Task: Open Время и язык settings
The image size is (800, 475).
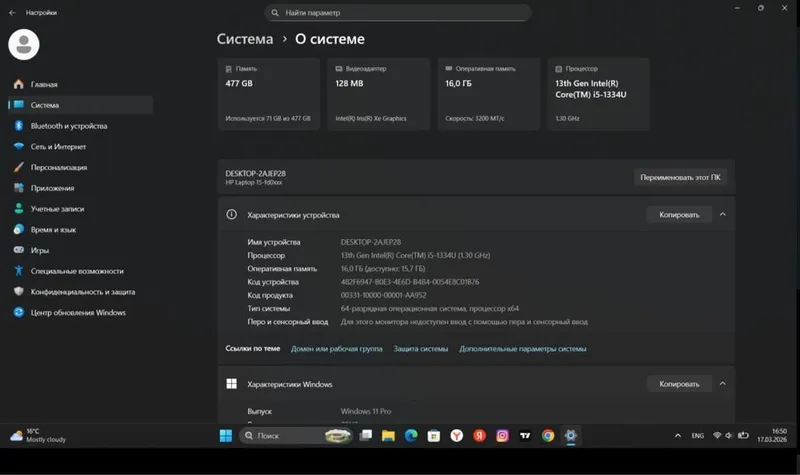Action: pyautogui.click(x=81, y=230)
